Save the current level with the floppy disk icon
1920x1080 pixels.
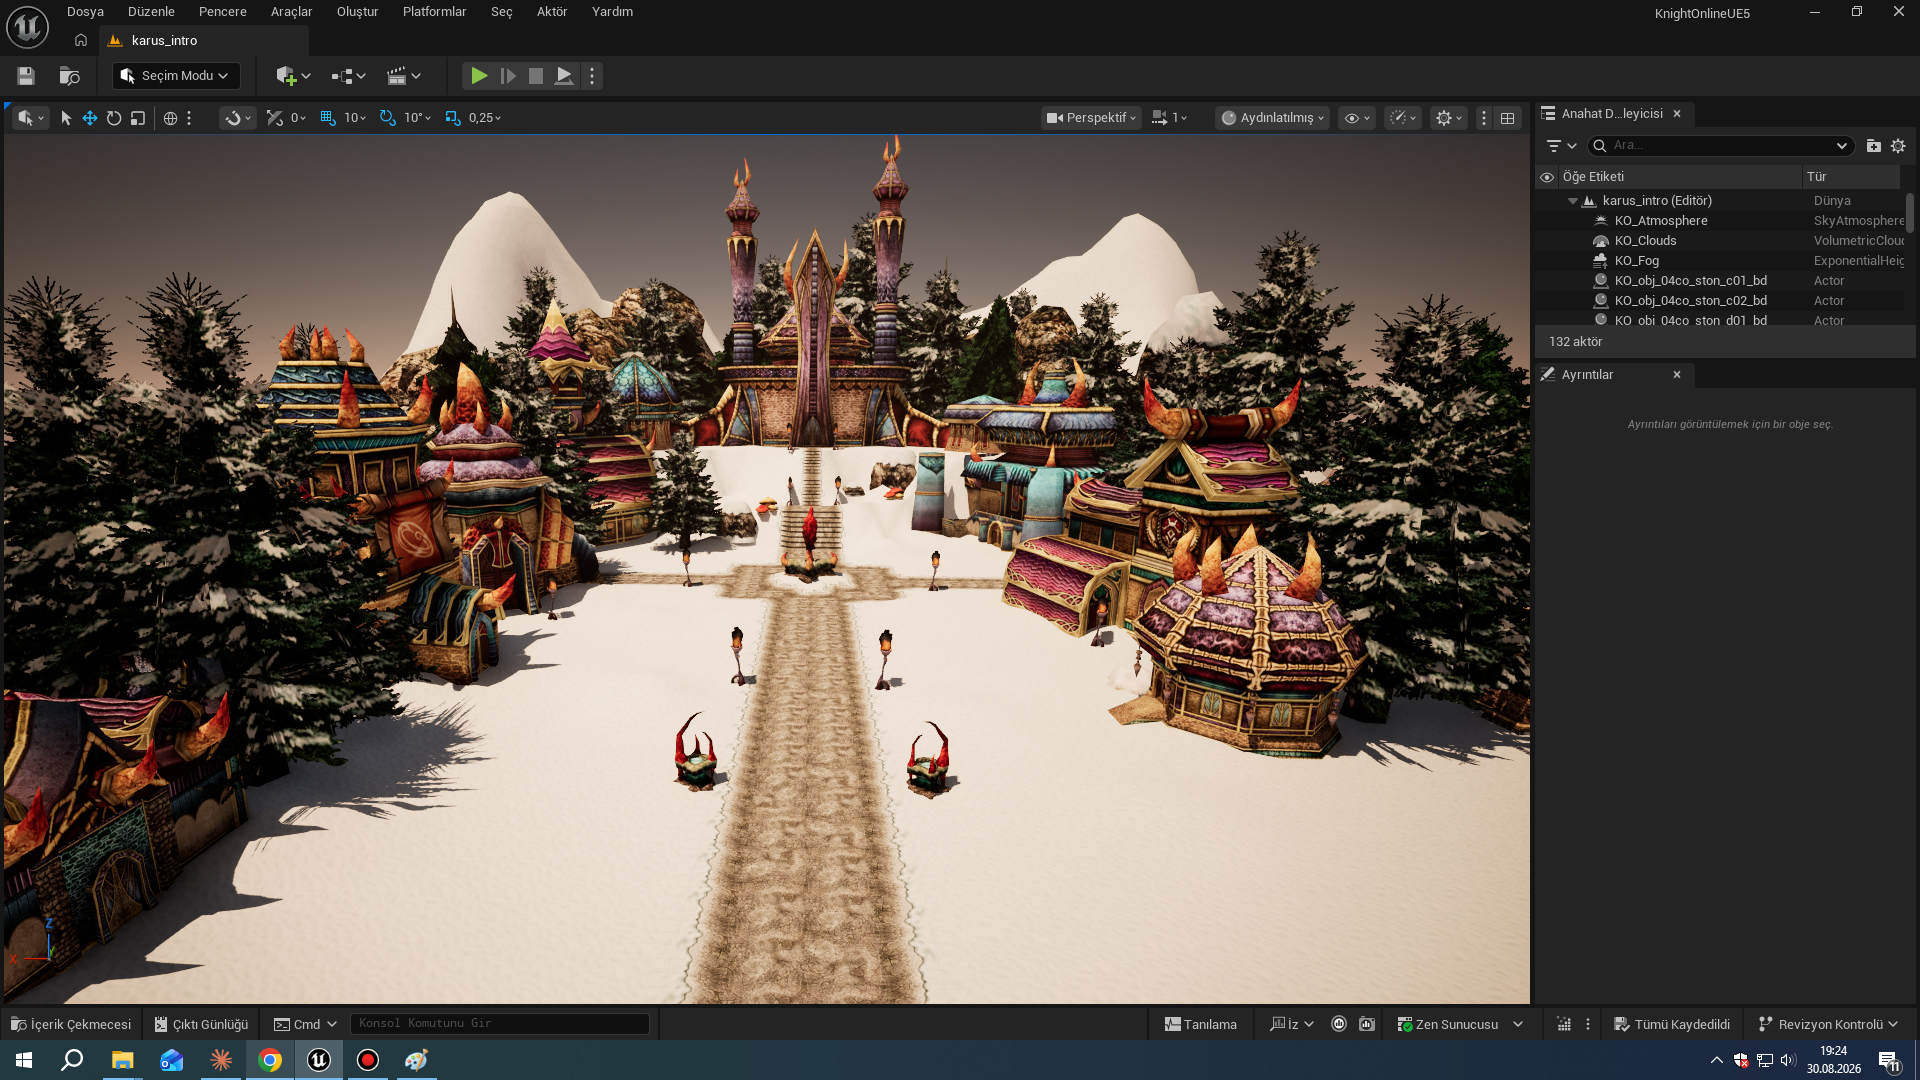[x=26, y=76]
